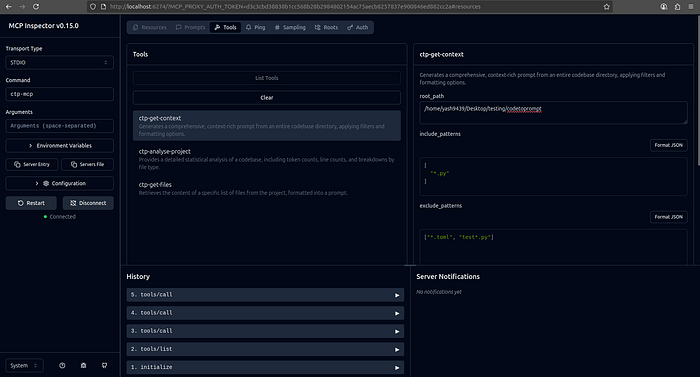Click the Arguments input field
700x377 pixels.
coord(59,126)
